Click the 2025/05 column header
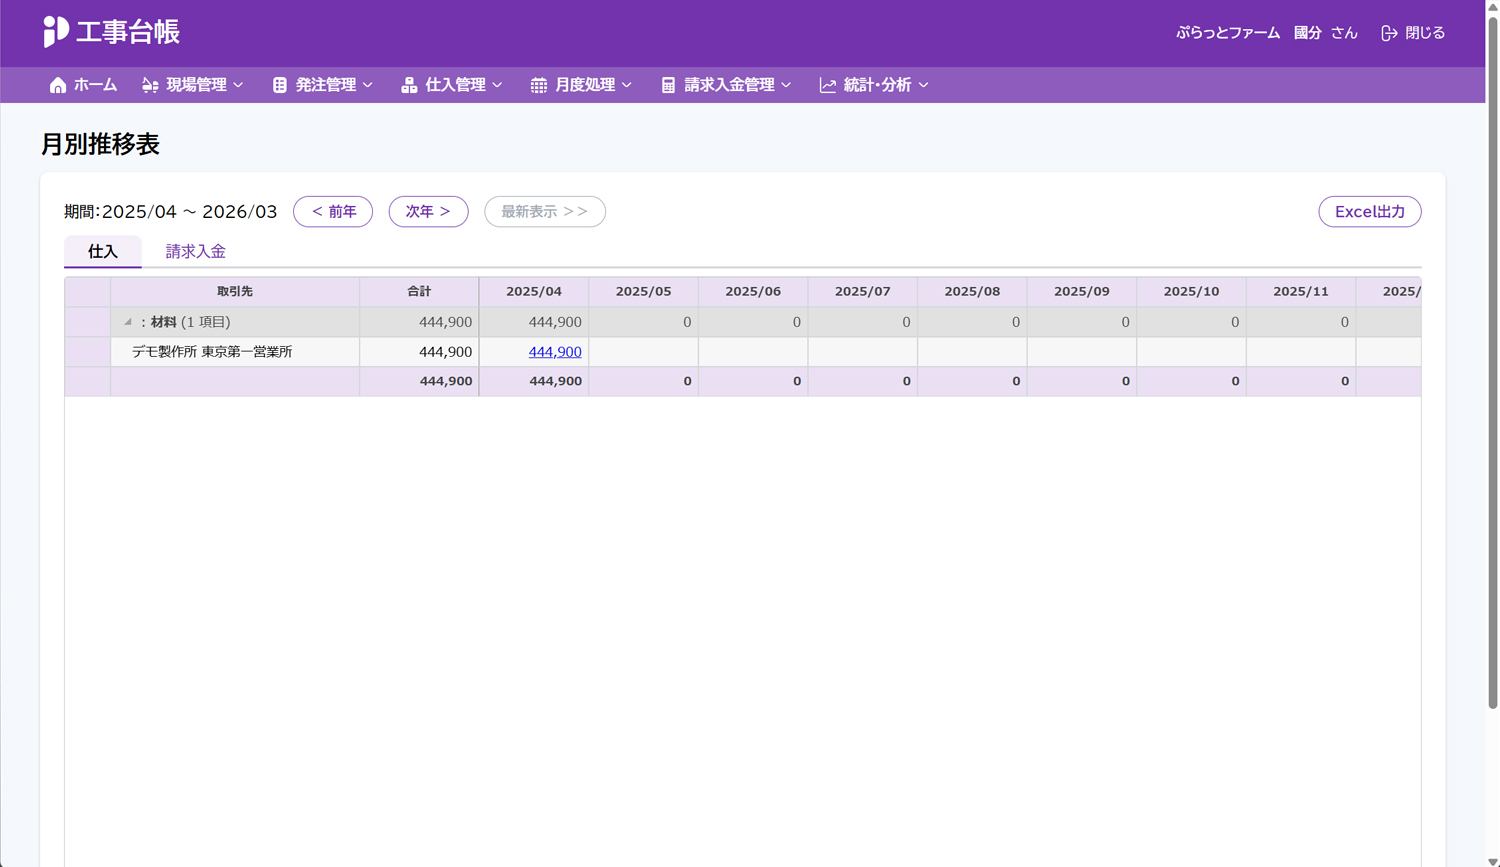The width and height of the screenshot is (1500, 867). pyautogui.click(x=644, y=292)
